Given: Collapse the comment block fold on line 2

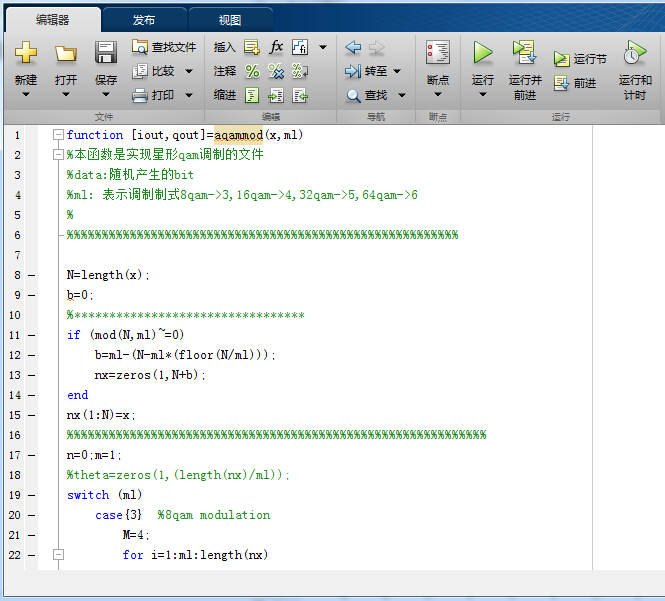Looking at the screenshot, I should click(x=58, y=155).
